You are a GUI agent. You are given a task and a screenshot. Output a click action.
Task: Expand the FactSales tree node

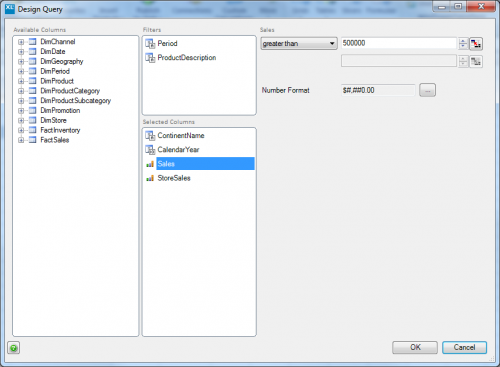21,140
